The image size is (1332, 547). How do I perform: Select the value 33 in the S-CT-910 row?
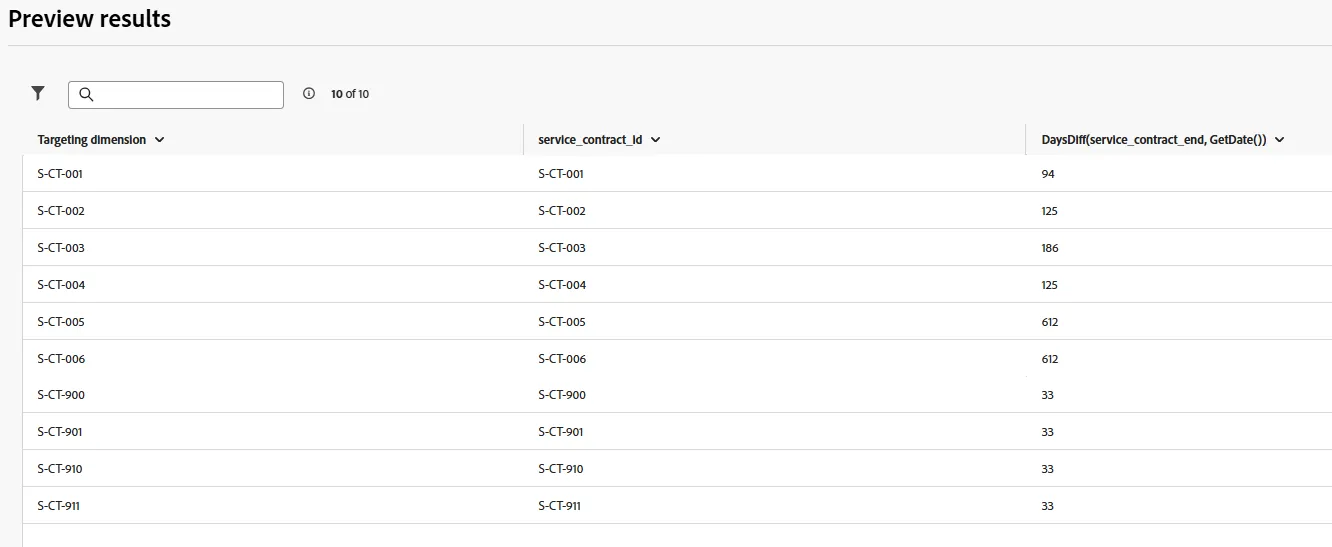[x=1048, y=469]
